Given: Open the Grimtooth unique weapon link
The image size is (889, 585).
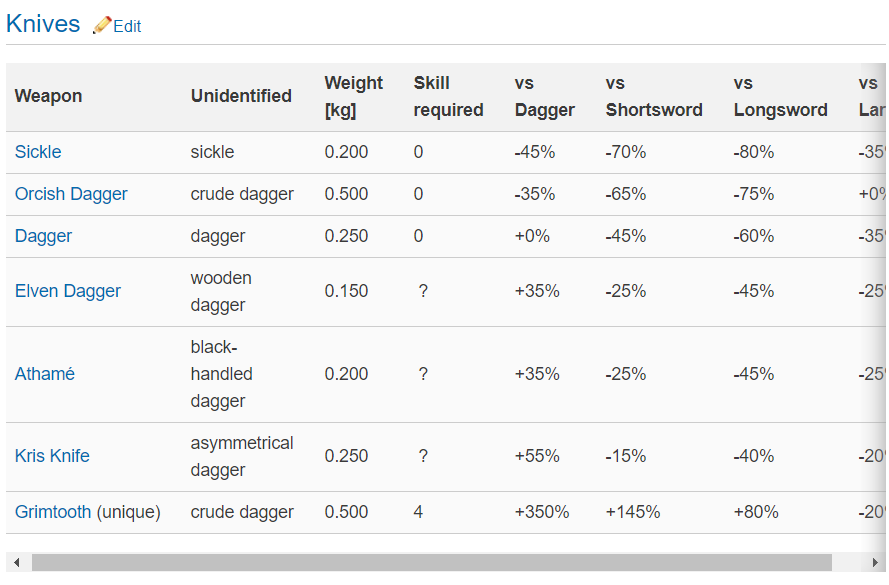Looking at the screenshot, I should (54, 512).
